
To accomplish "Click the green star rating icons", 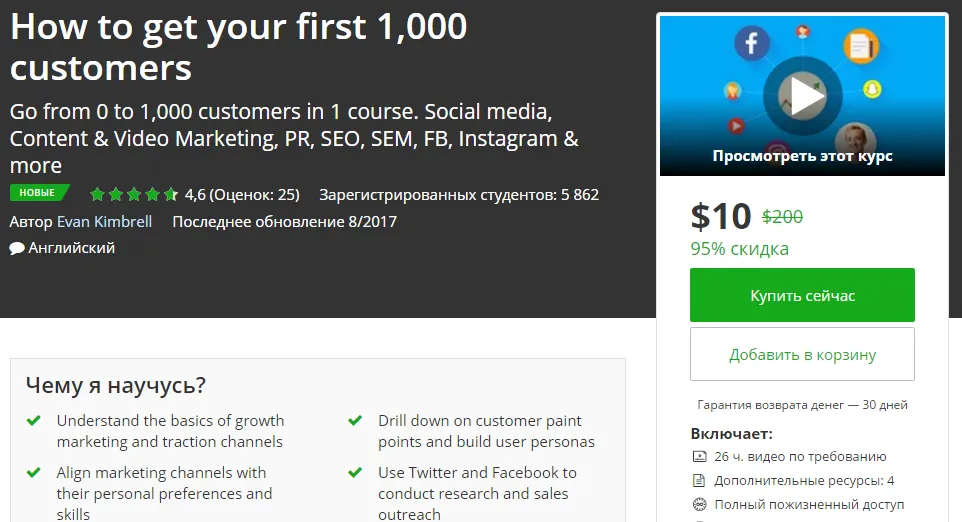I will (x=133, y=194).
